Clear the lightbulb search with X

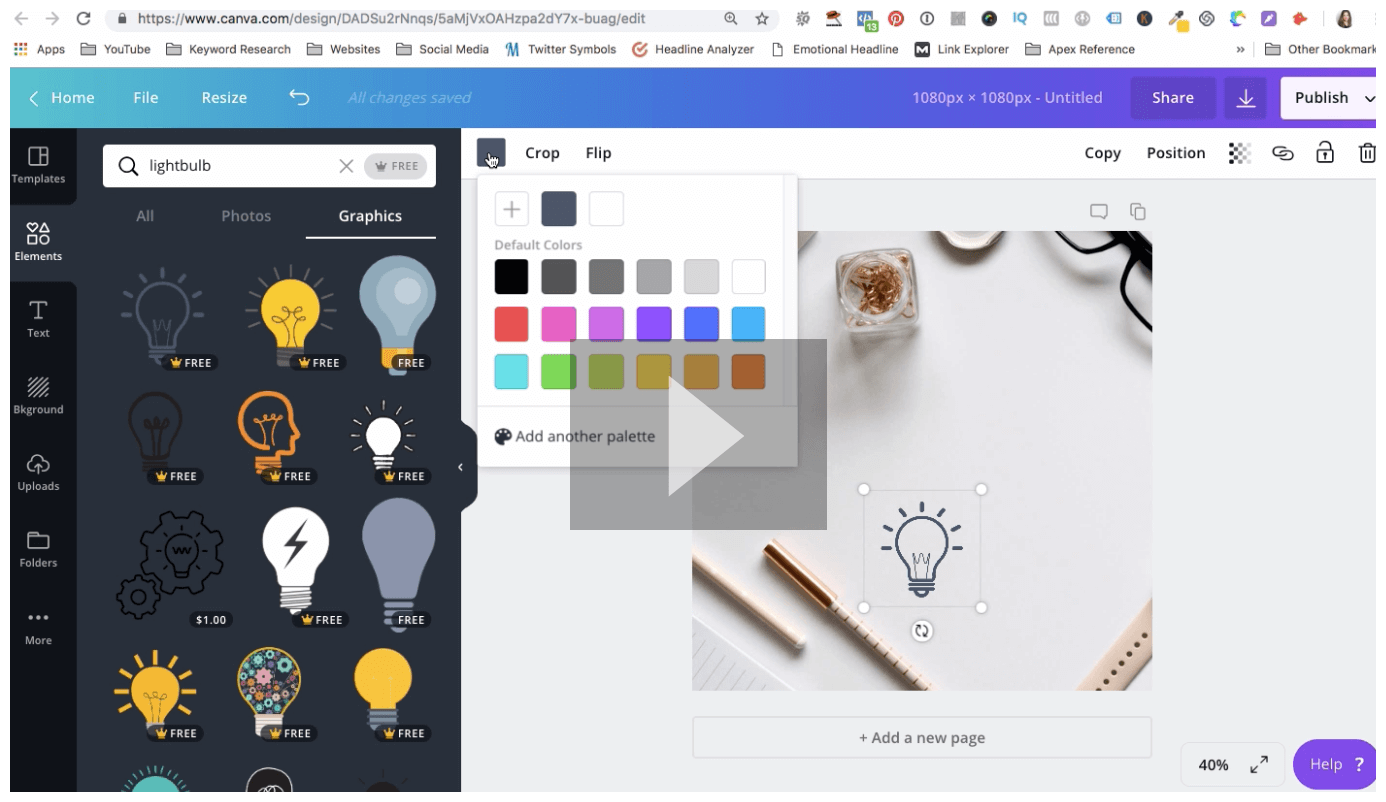[346, 166]
